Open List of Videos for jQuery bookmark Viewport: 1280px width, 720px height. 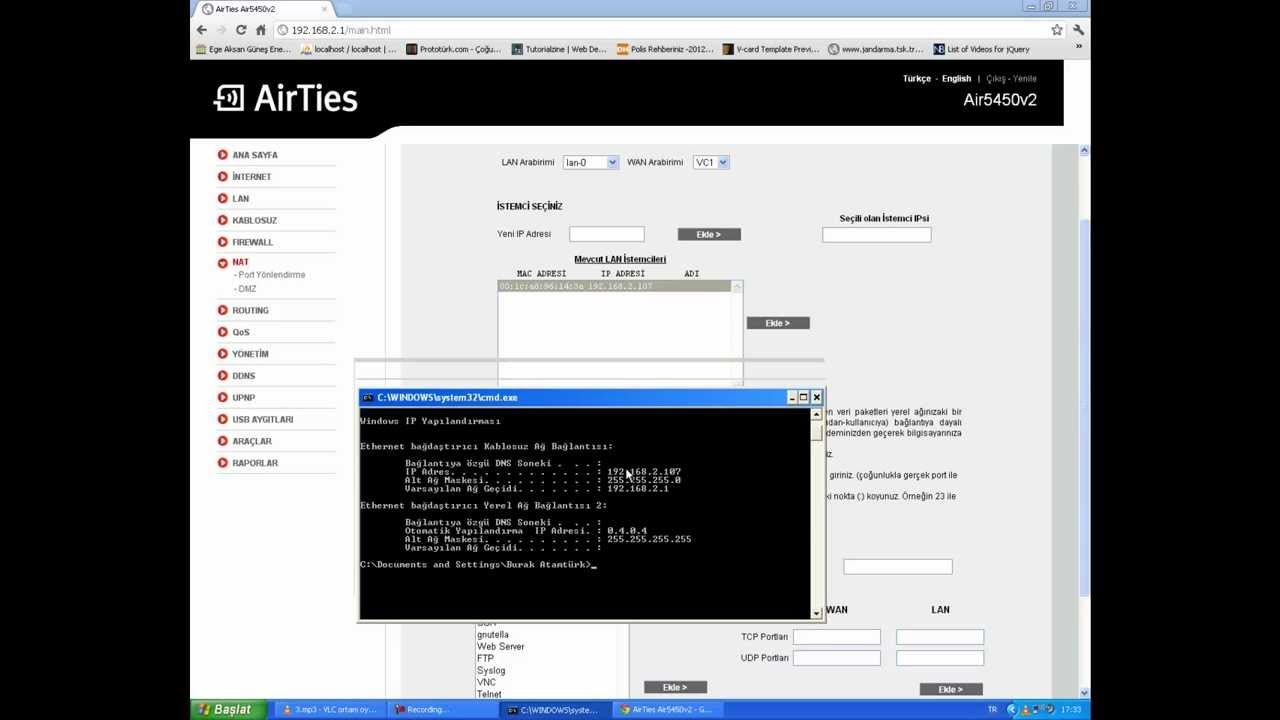[981, 49]
